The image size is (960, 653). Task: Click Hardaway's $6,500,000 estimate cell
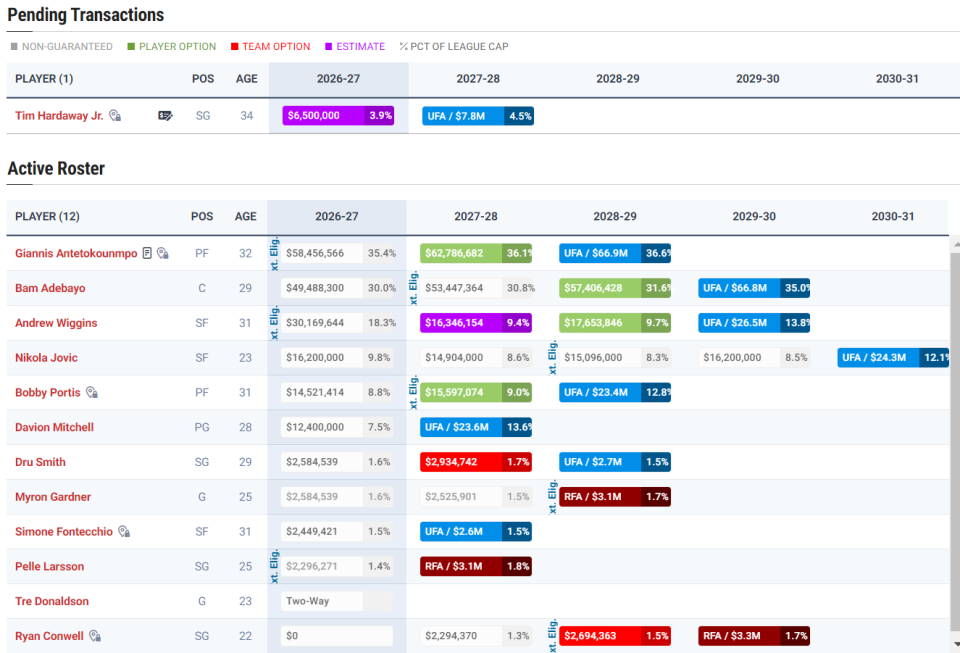pyautogui.click(x=338, y=116)
